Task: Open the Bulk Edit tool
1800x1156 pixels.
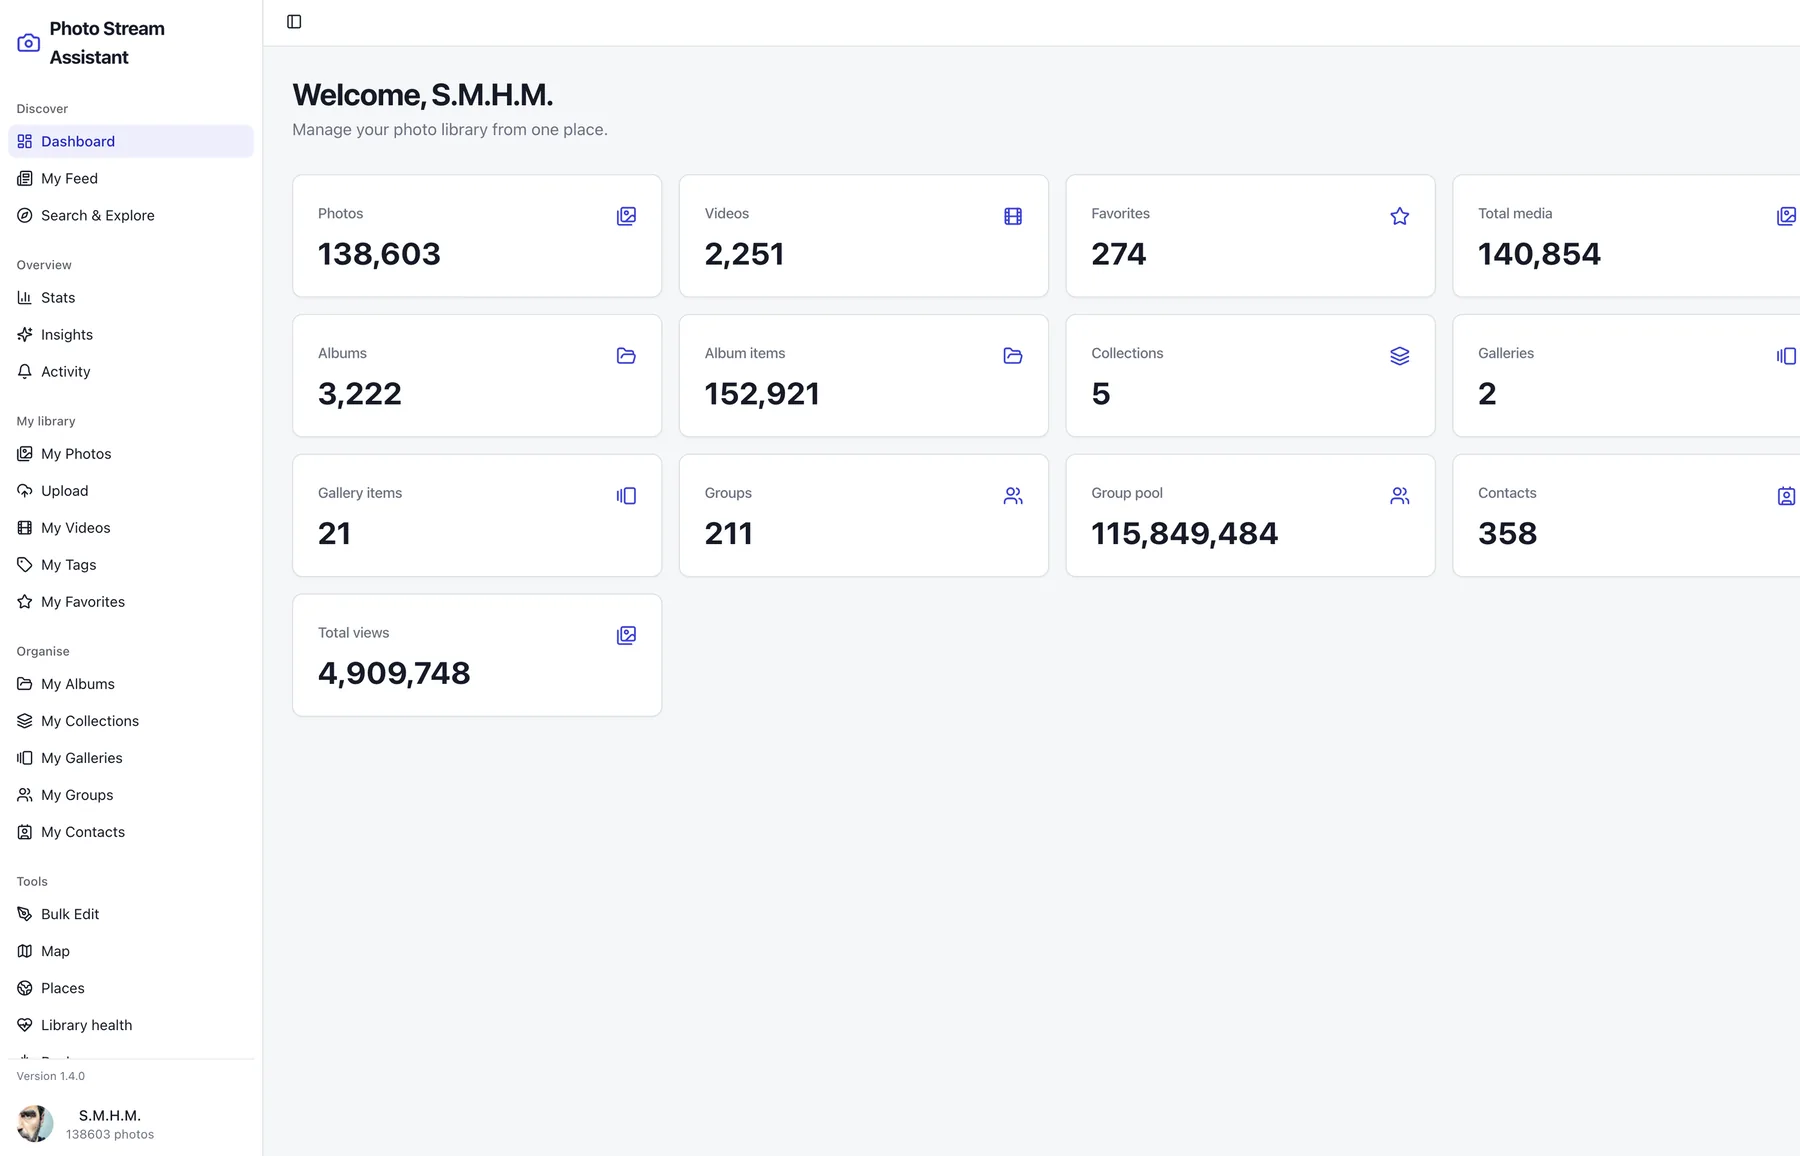Action: click(131, 914)
